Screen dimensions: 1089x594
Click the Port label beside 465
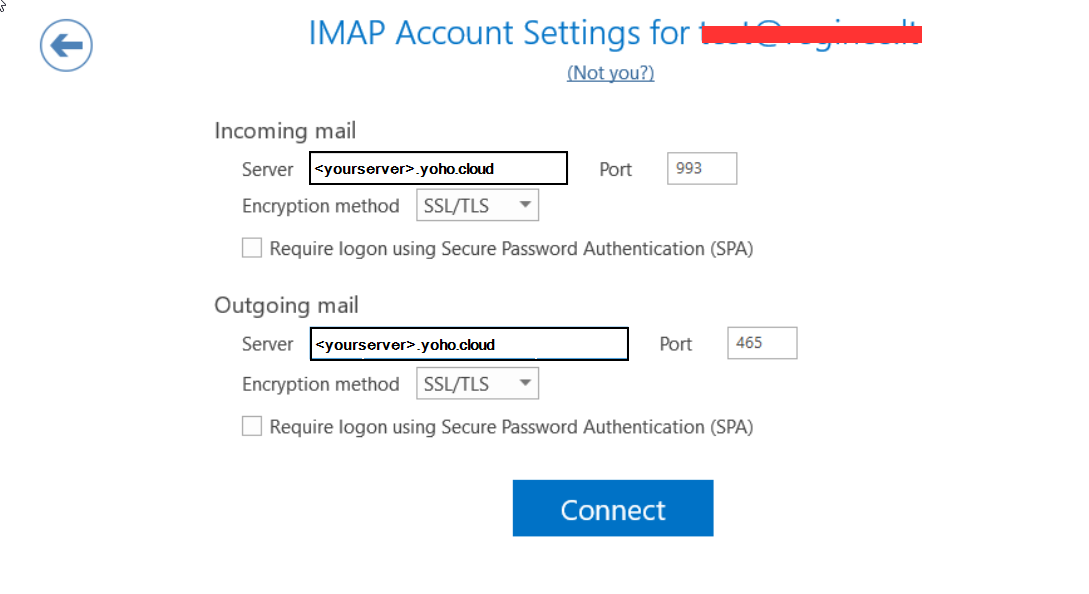coord(676,344)
